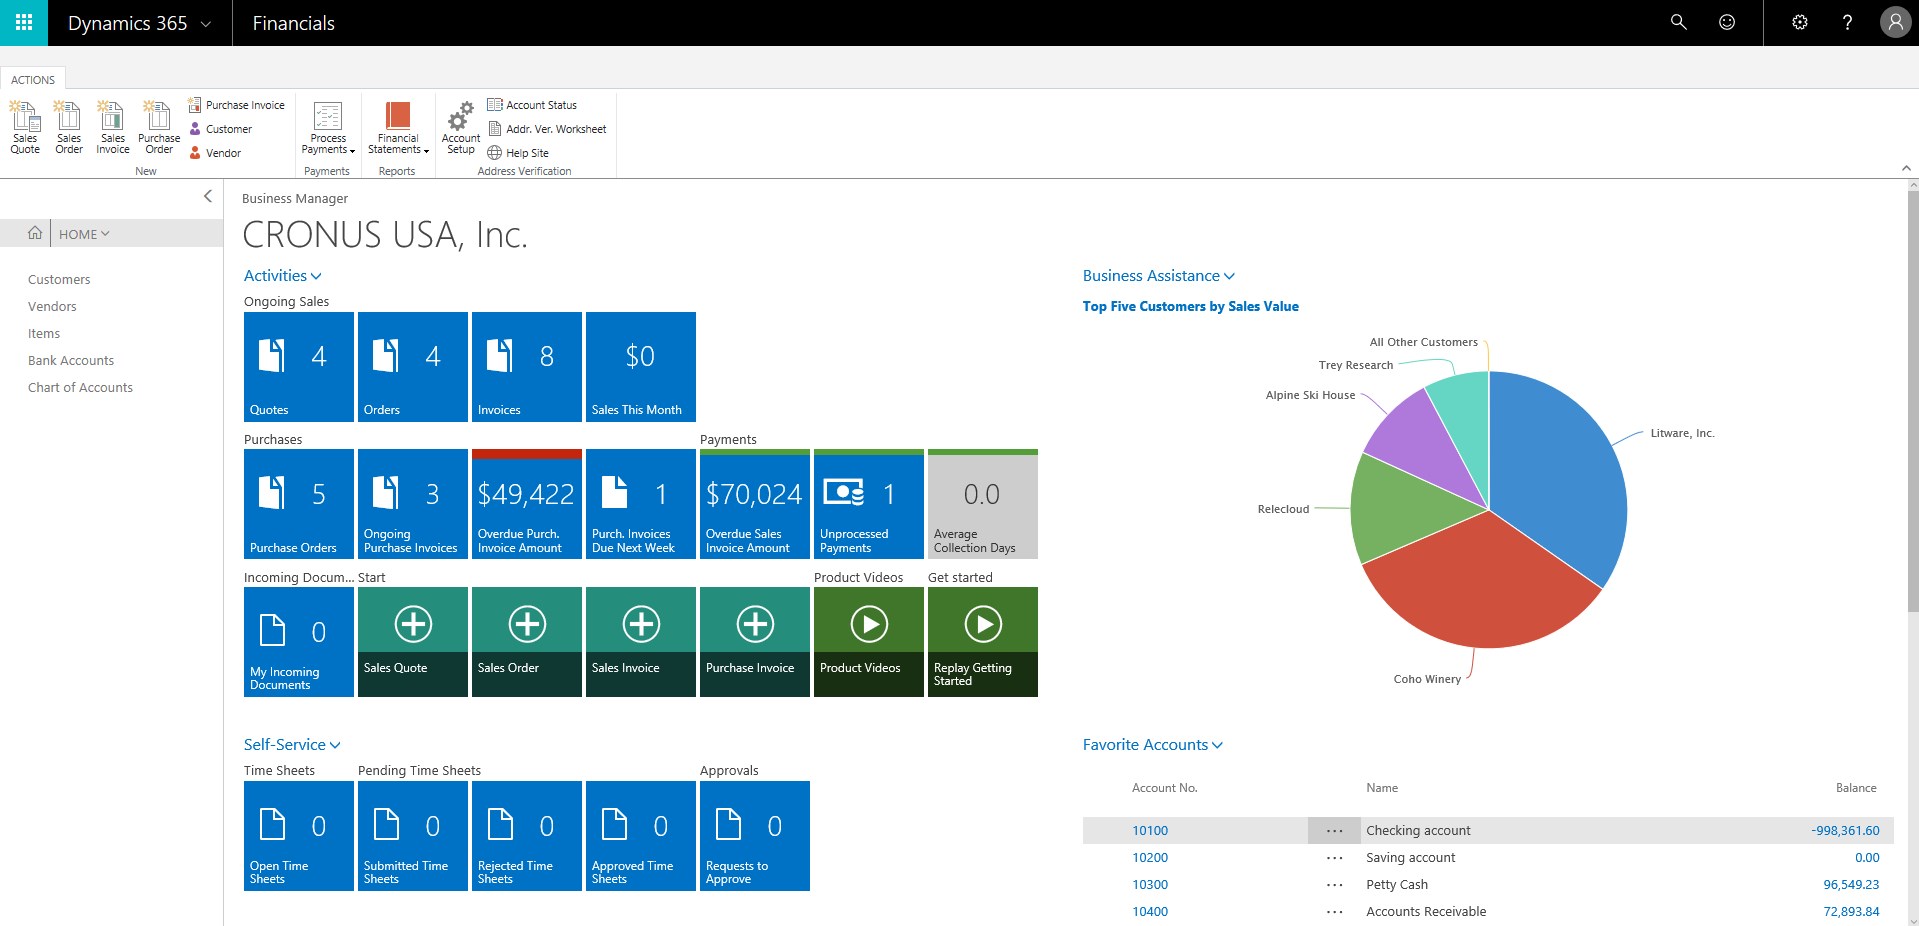Create a new Sales Order from ribbon

pyautogui.click(x=69, y=127)
